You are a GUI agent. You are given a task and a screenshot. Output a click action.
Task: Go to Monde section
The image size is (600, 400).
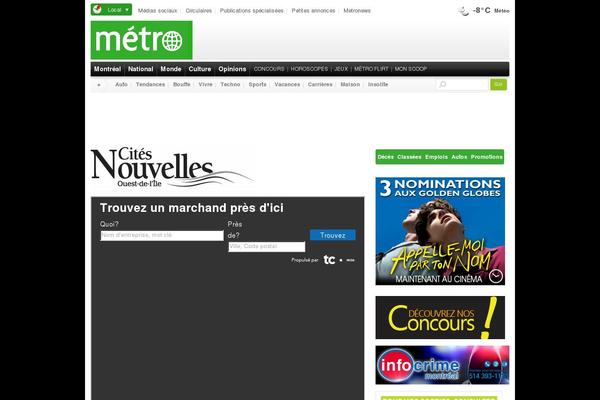[171, 69]
